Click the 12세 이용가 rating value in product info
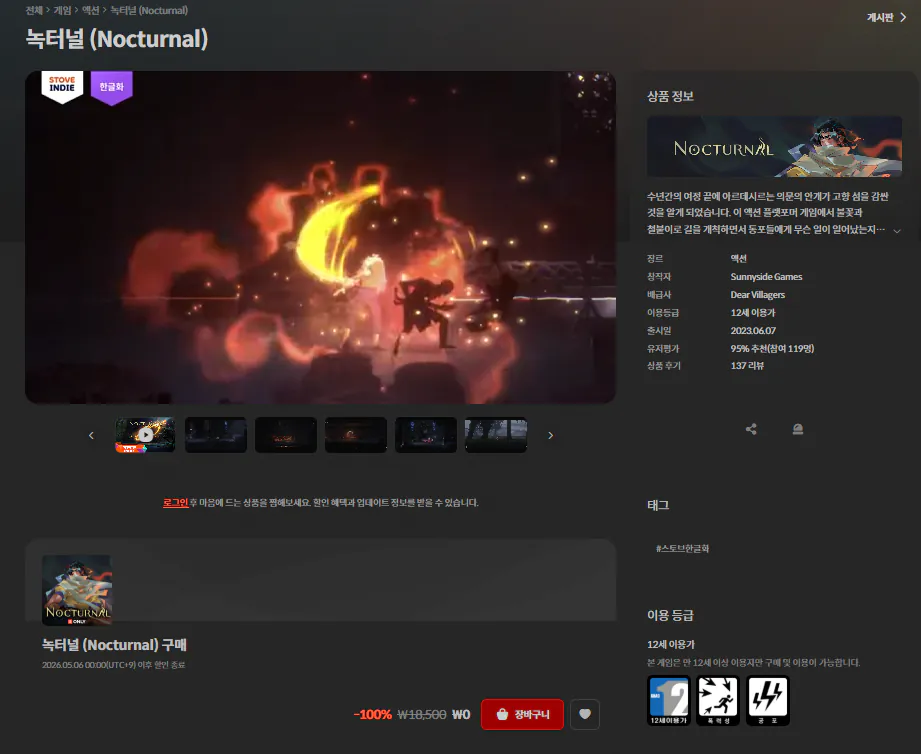Image resolution: width=921 pixels, height=754 pixels. click(753, 312)
